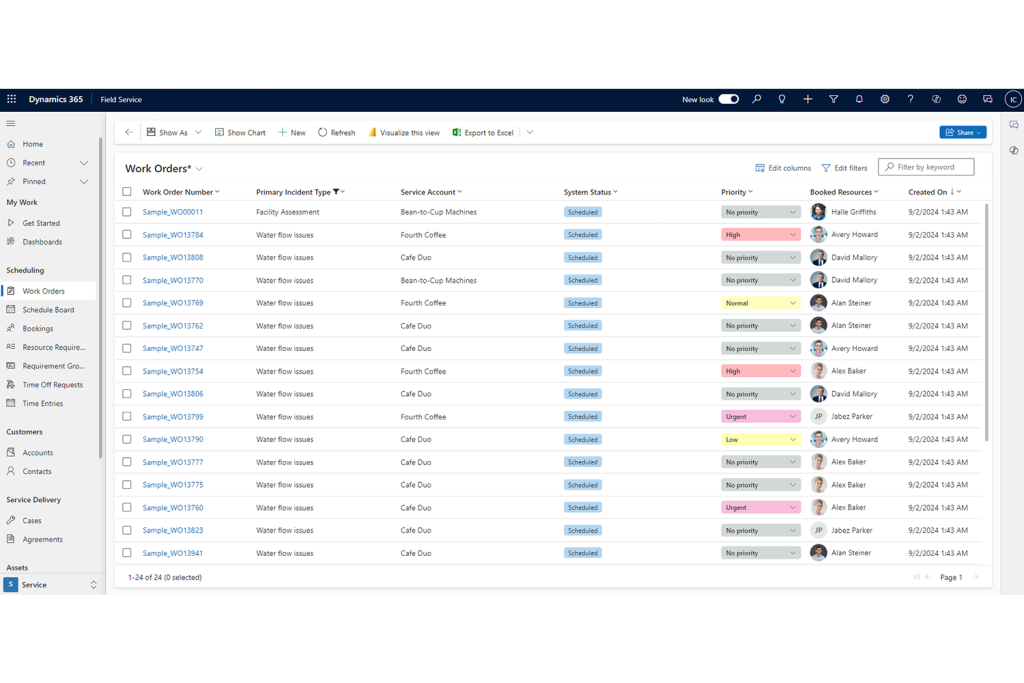Viewport: 1024px width, 683px height.
Task: Open the notifications bell
Action: click(859, 99)
